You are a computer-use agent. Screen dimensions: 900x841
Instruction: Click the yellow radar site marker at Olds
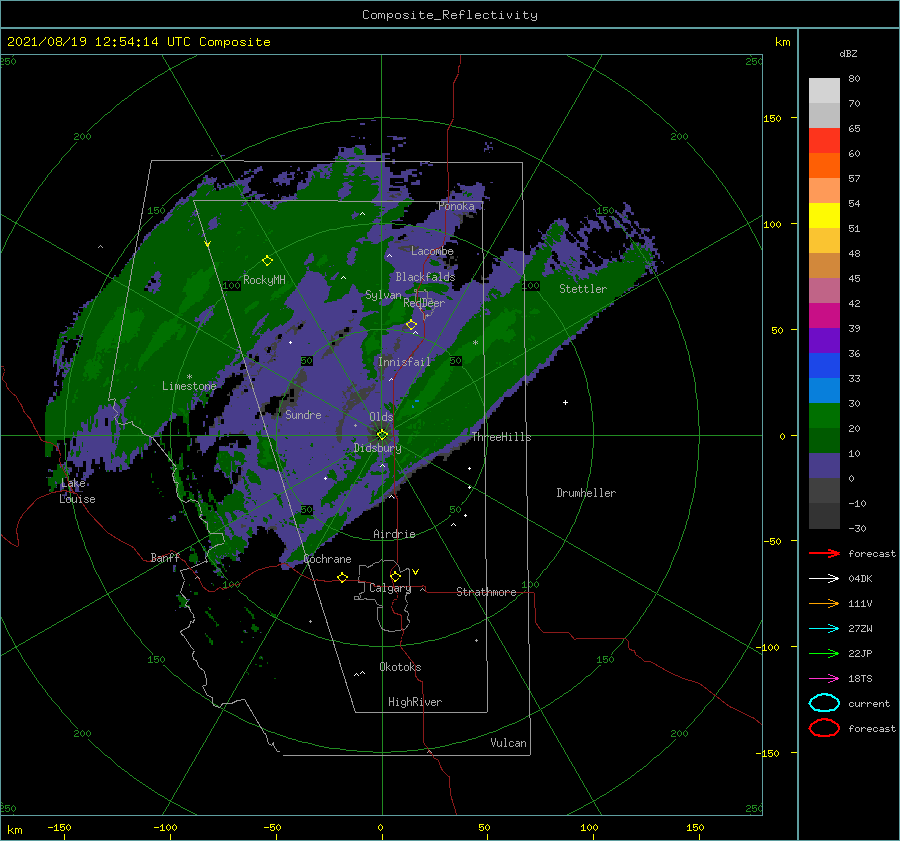(382, 435)
